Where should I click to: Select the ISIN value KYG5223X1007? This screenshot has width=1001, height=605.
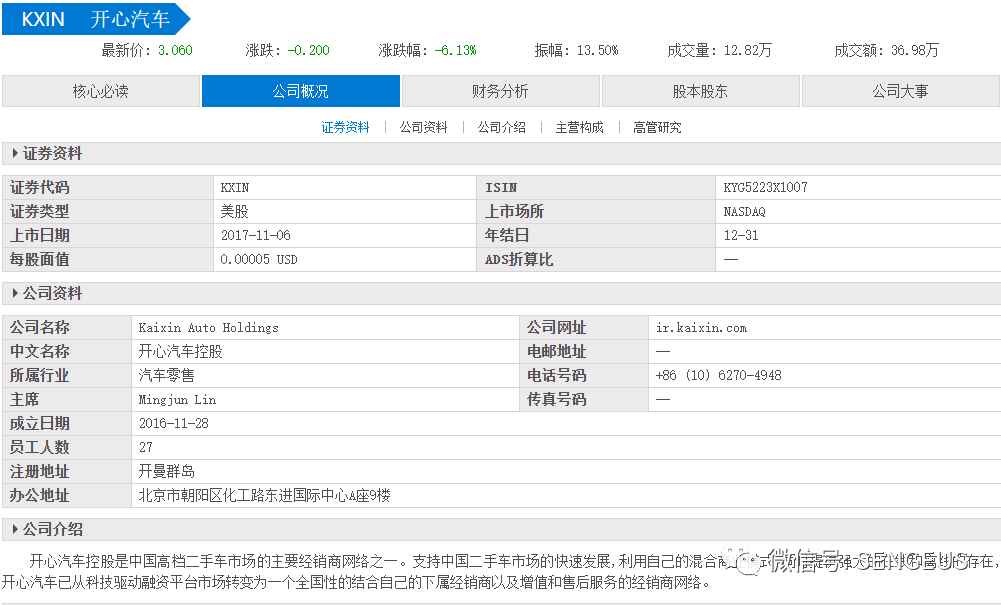tap(765, 188)
